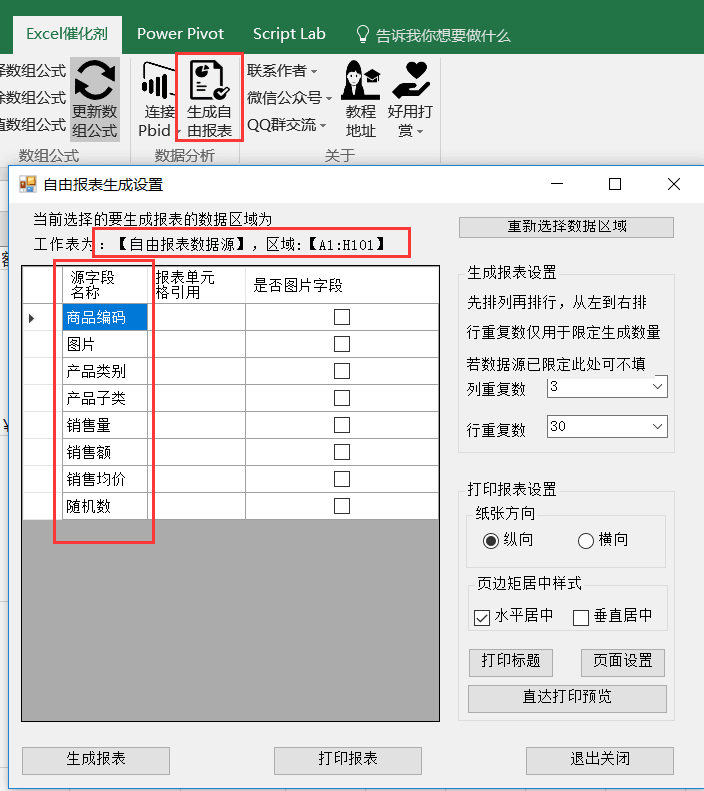Click the 打印标题 button
Screen dimensions: 704x791
[511, 662]
